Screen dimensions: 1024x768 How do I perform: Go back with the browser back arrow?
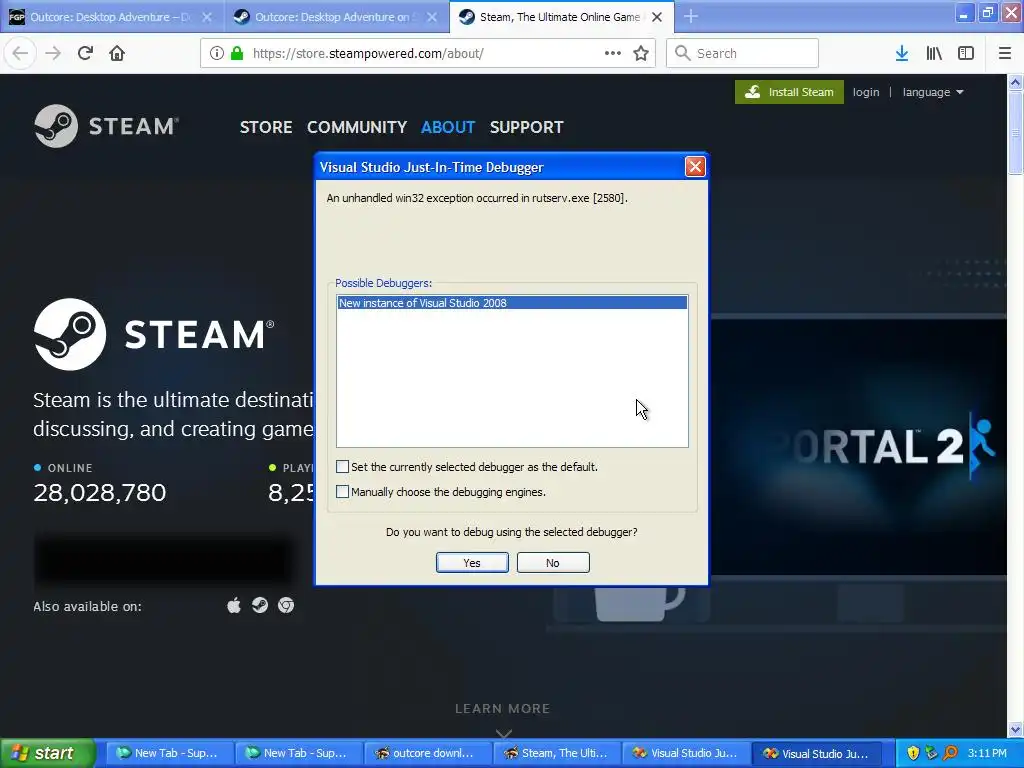[x=20, y=54]
